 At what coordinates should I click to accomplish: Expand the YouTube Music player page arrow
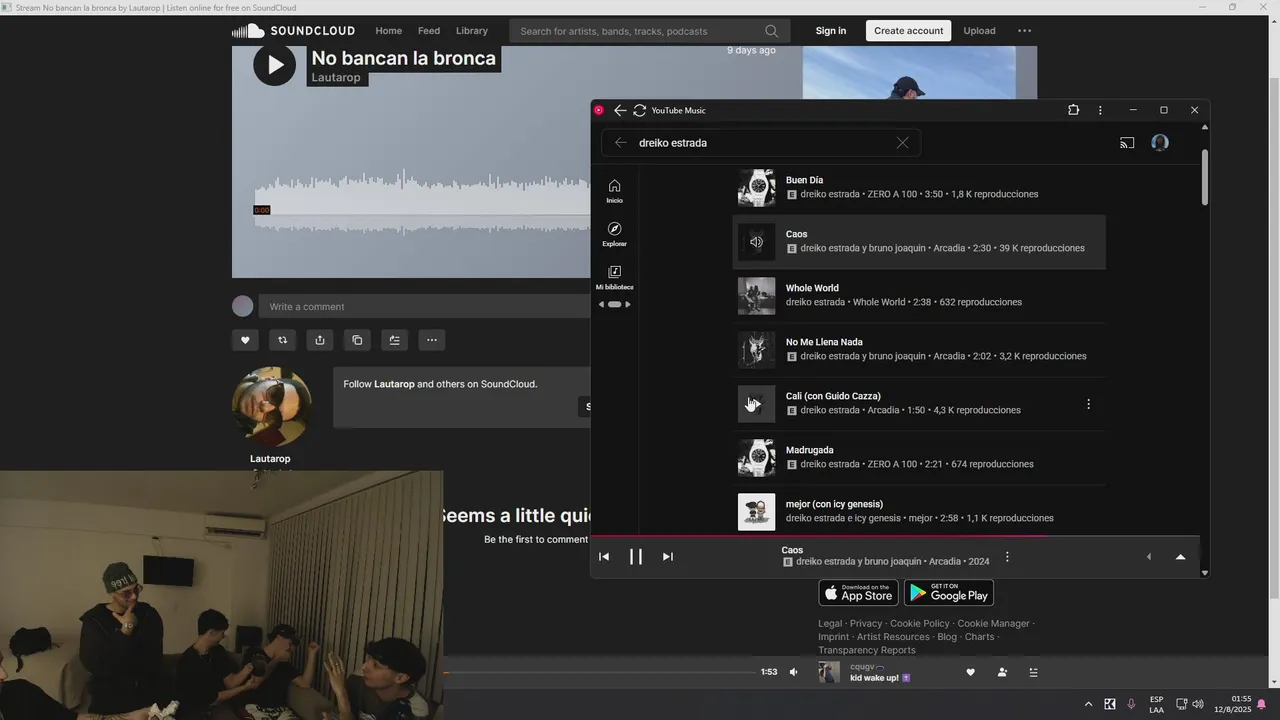(x=1180, y=557)
